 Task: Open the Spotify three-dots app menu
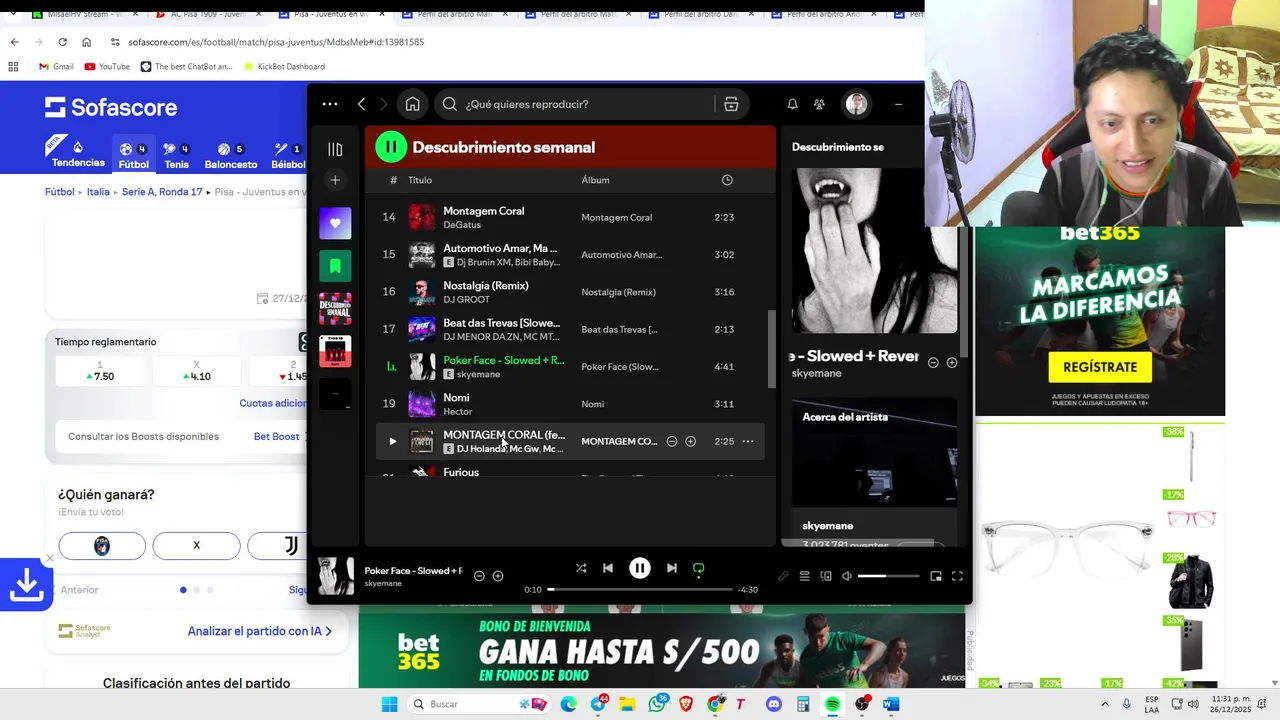tap(330, 104)
